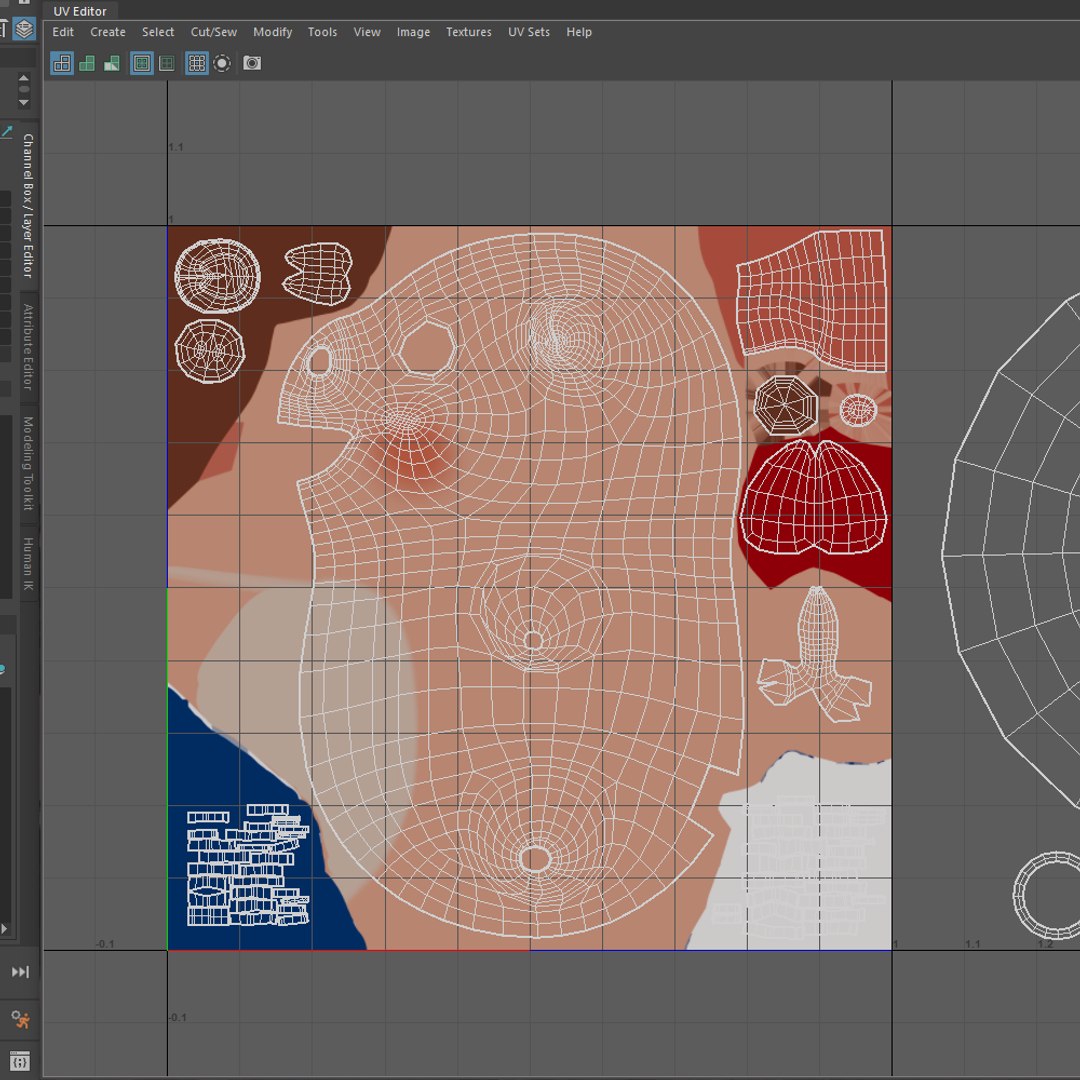Viewport: 1080px width, 1080px height.
Task: Open the Textures dropdown menu
Action: coord(468,32)
